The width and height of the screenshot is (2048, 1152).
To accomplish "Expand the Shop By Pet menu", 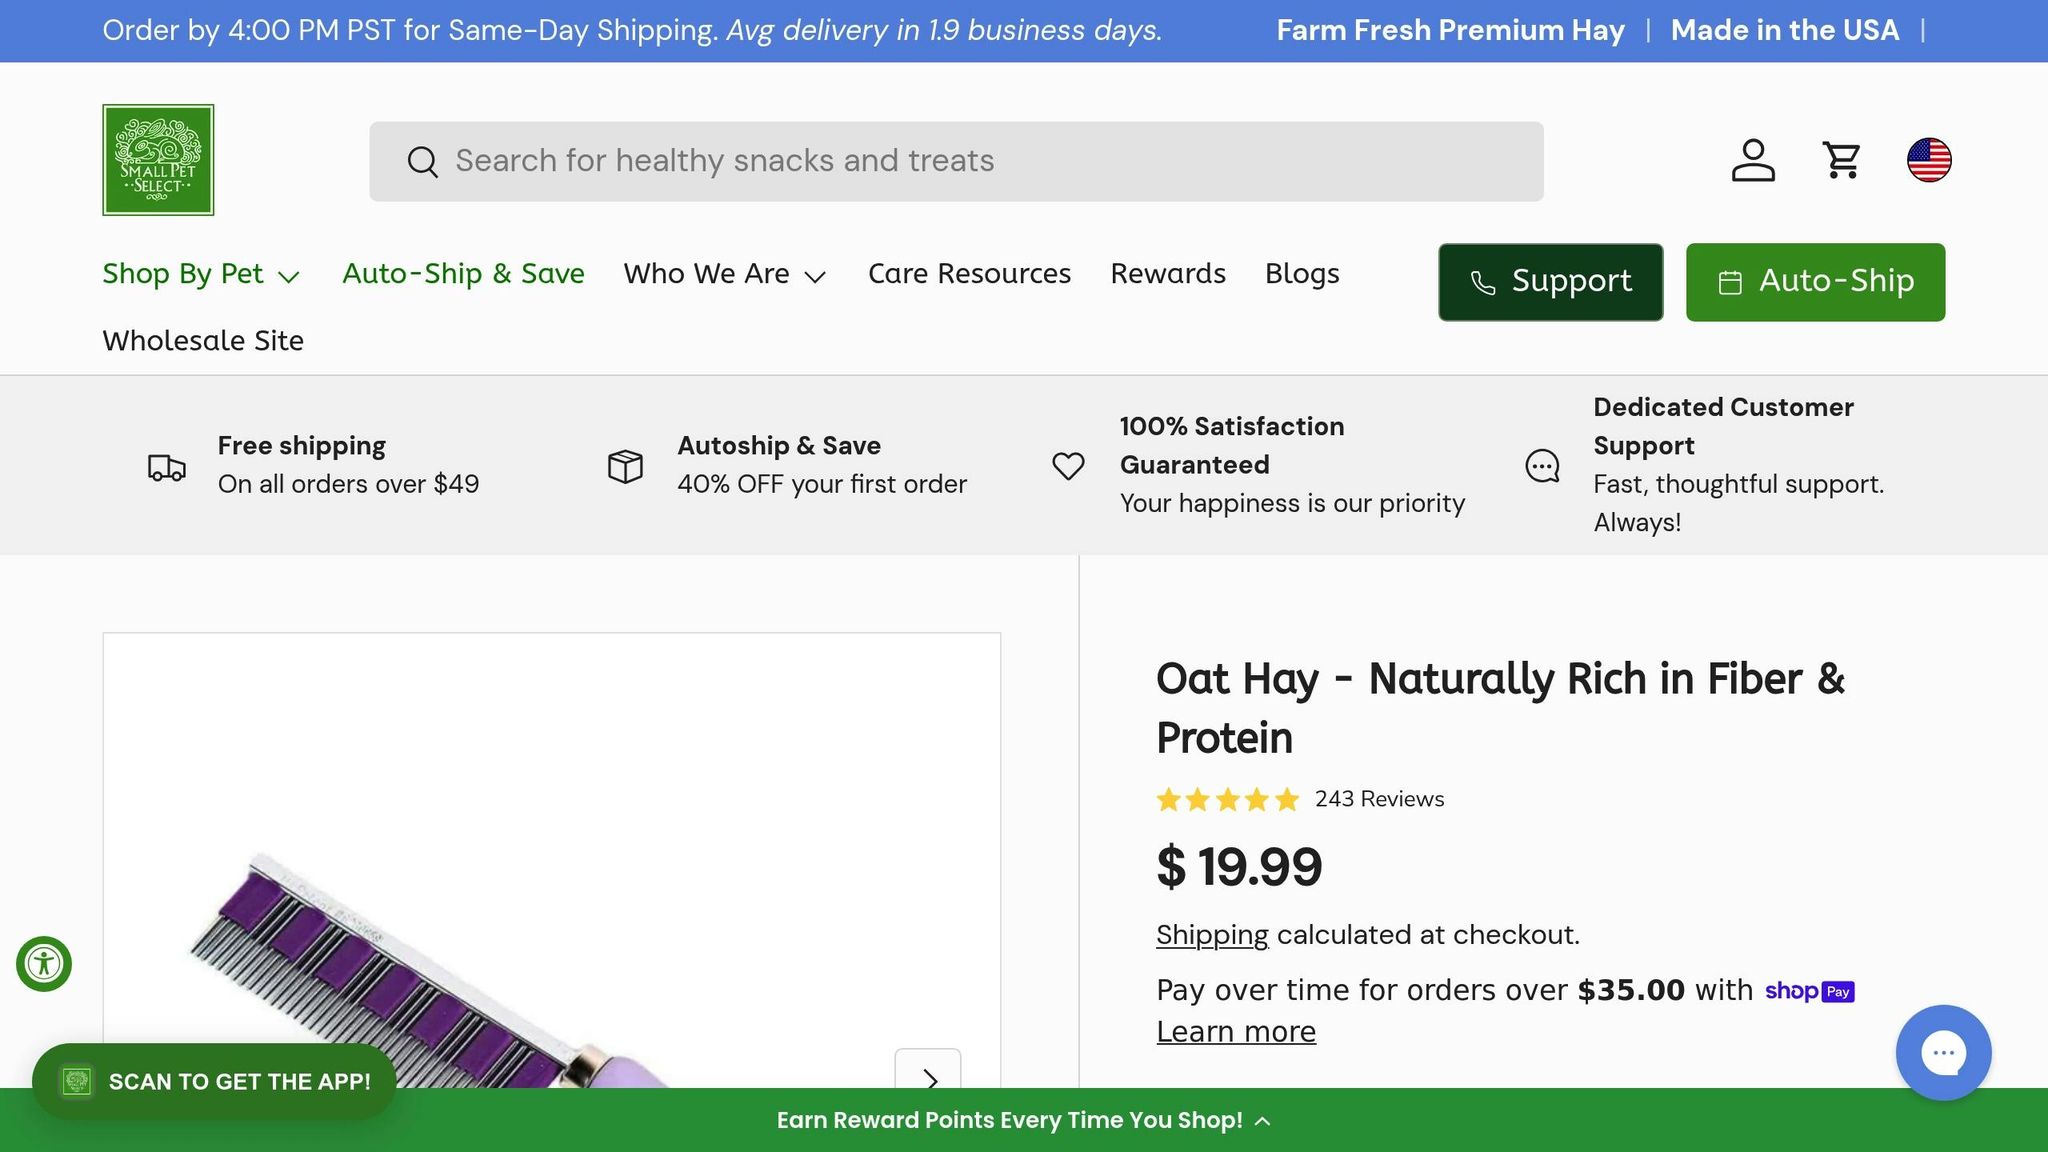I will [x=200, y=274].
